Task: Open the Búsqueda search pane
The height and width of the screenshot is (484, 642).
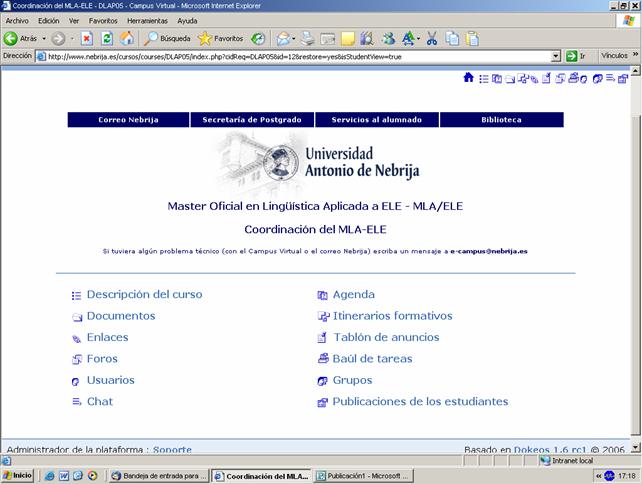Action: (167, 38)
